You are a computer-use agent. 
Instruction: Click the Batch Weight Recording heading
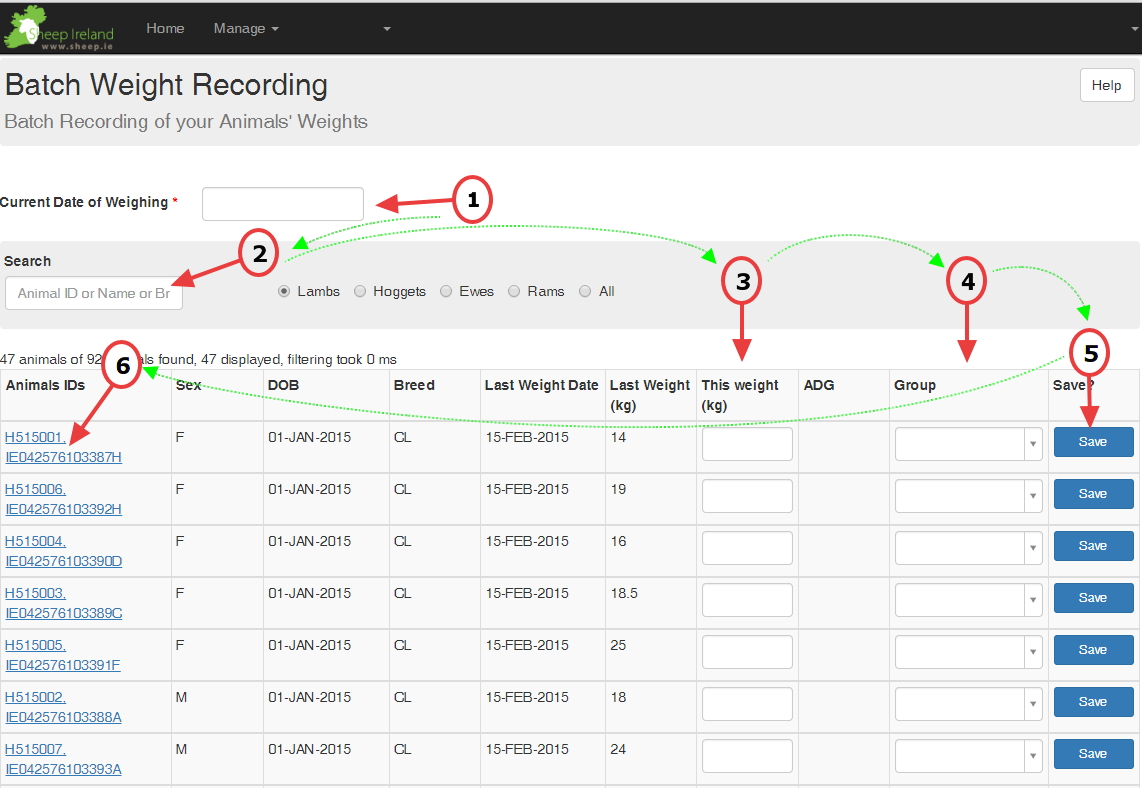[167, 85]
